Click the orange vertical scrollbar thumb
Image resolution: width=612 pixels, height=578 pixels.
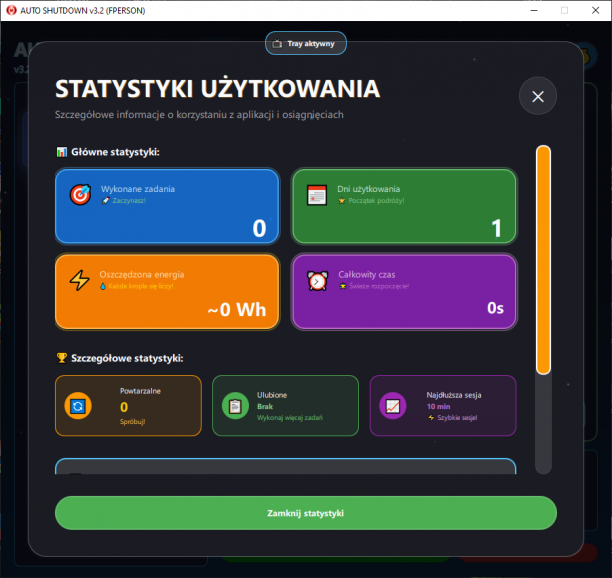543,260
